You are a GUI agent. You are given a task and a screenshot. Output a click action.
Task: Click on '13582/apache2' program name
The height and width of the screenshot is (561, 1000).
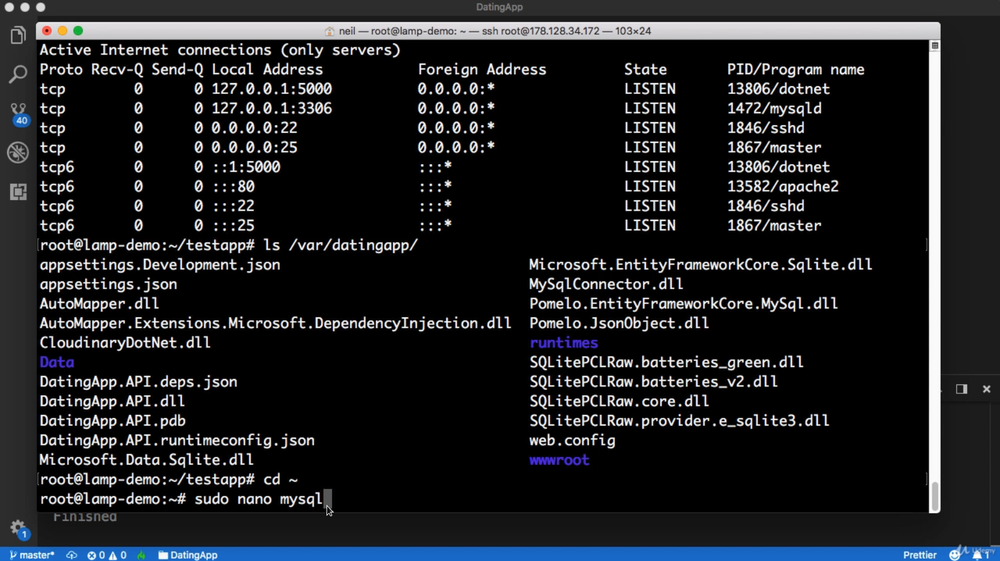tap(783, 187)
